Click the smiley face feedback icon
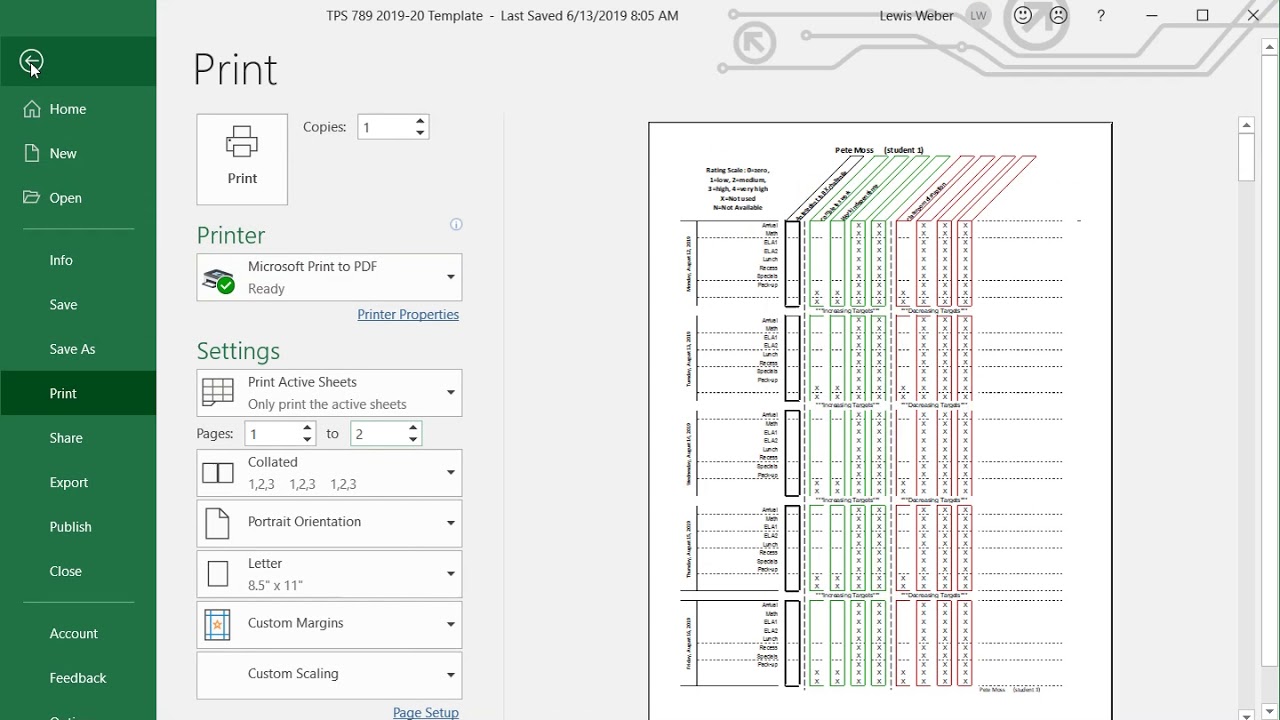1280x720 pixels. tap(1023, 16)
